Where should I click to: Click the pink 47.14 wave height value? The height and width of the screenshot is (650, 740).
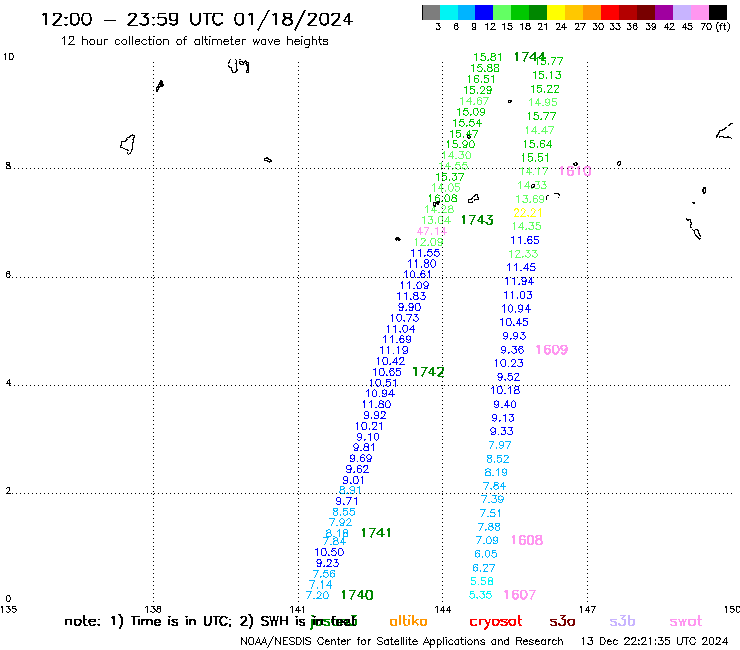(431, 231)
